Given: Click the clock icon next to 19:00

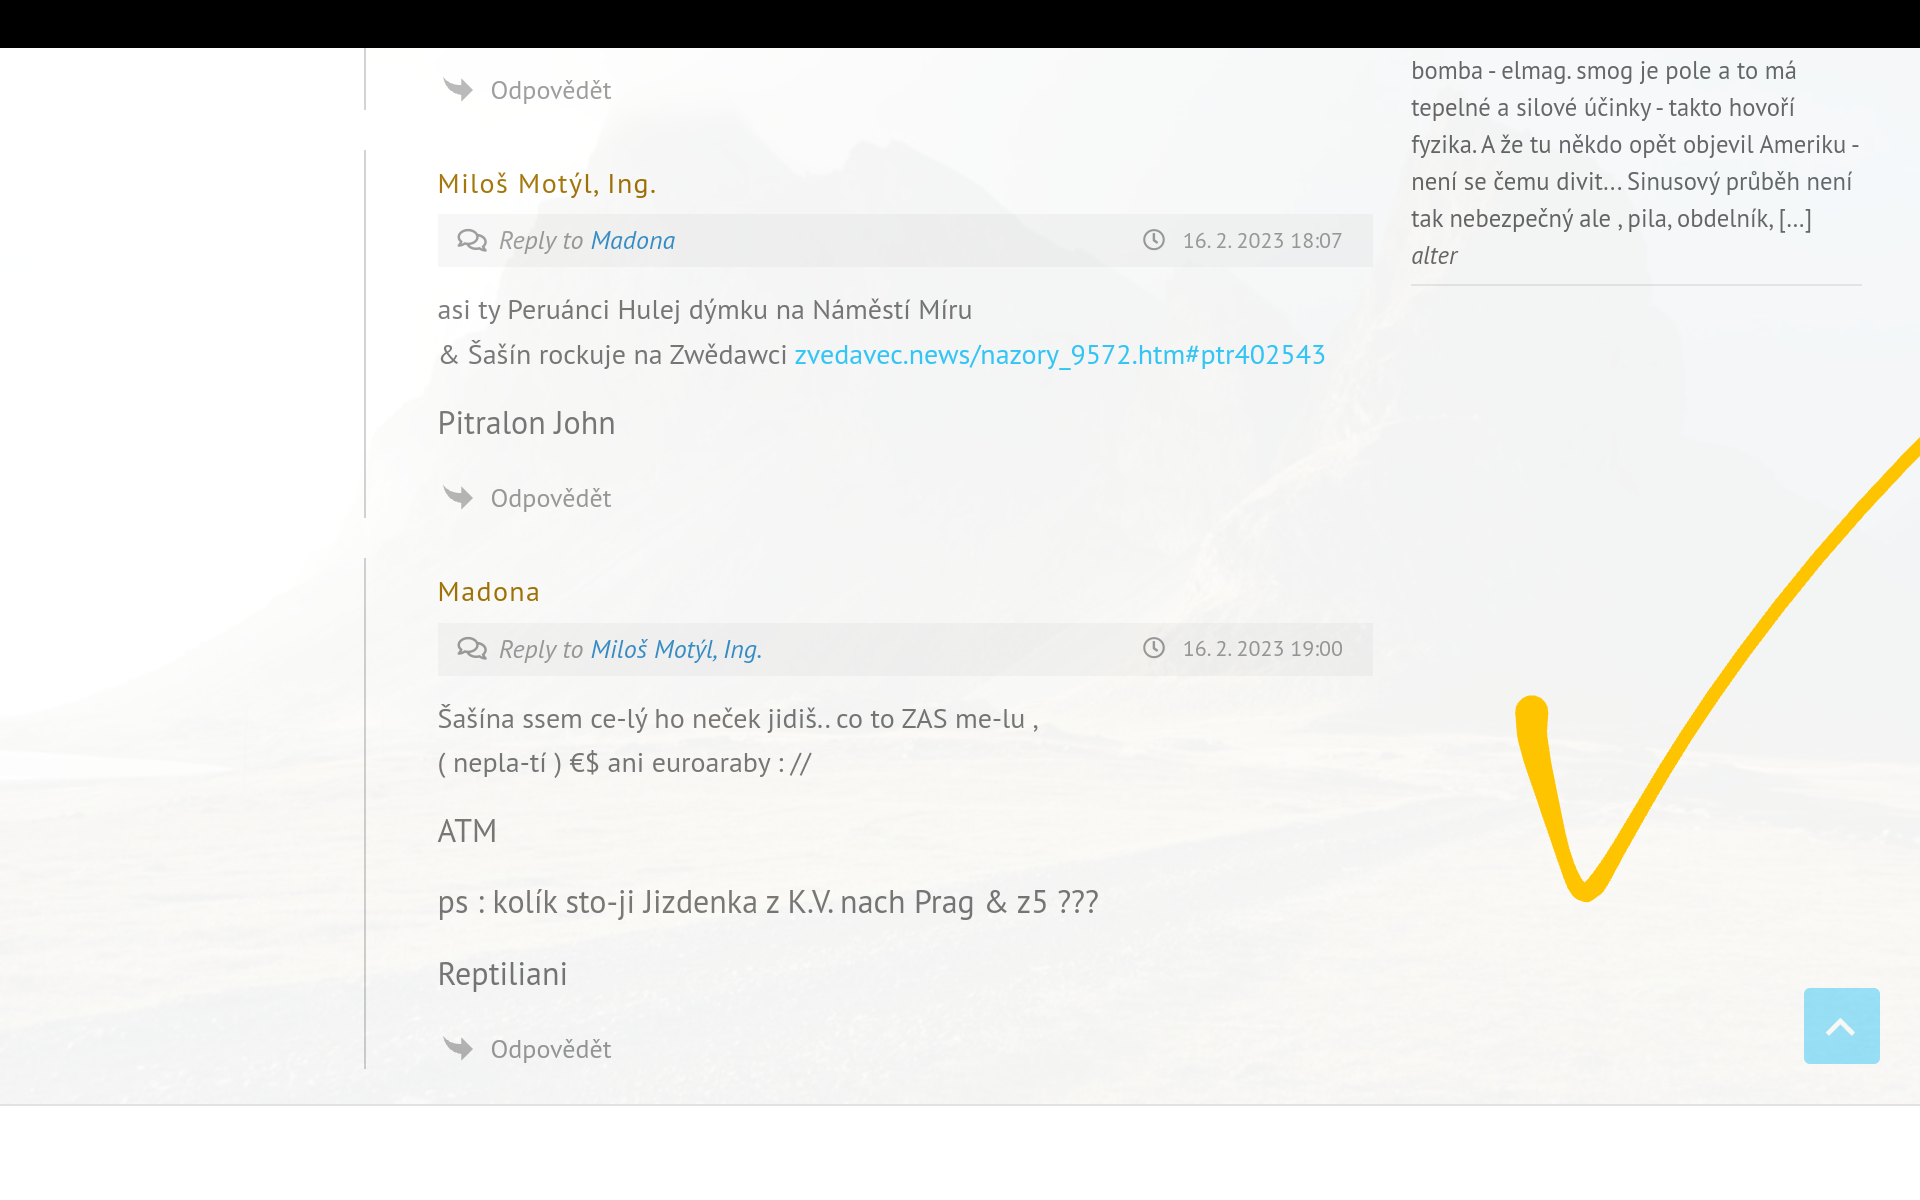Looking at the screenshot, I should coord(1154,648).
